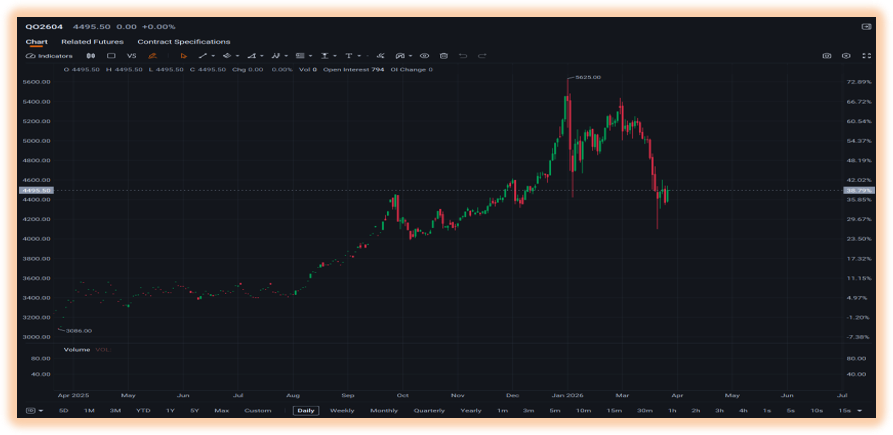The image size is (893, 435).
Task: Select the candlestick chart type icon
Action: (x=91, y=56)
